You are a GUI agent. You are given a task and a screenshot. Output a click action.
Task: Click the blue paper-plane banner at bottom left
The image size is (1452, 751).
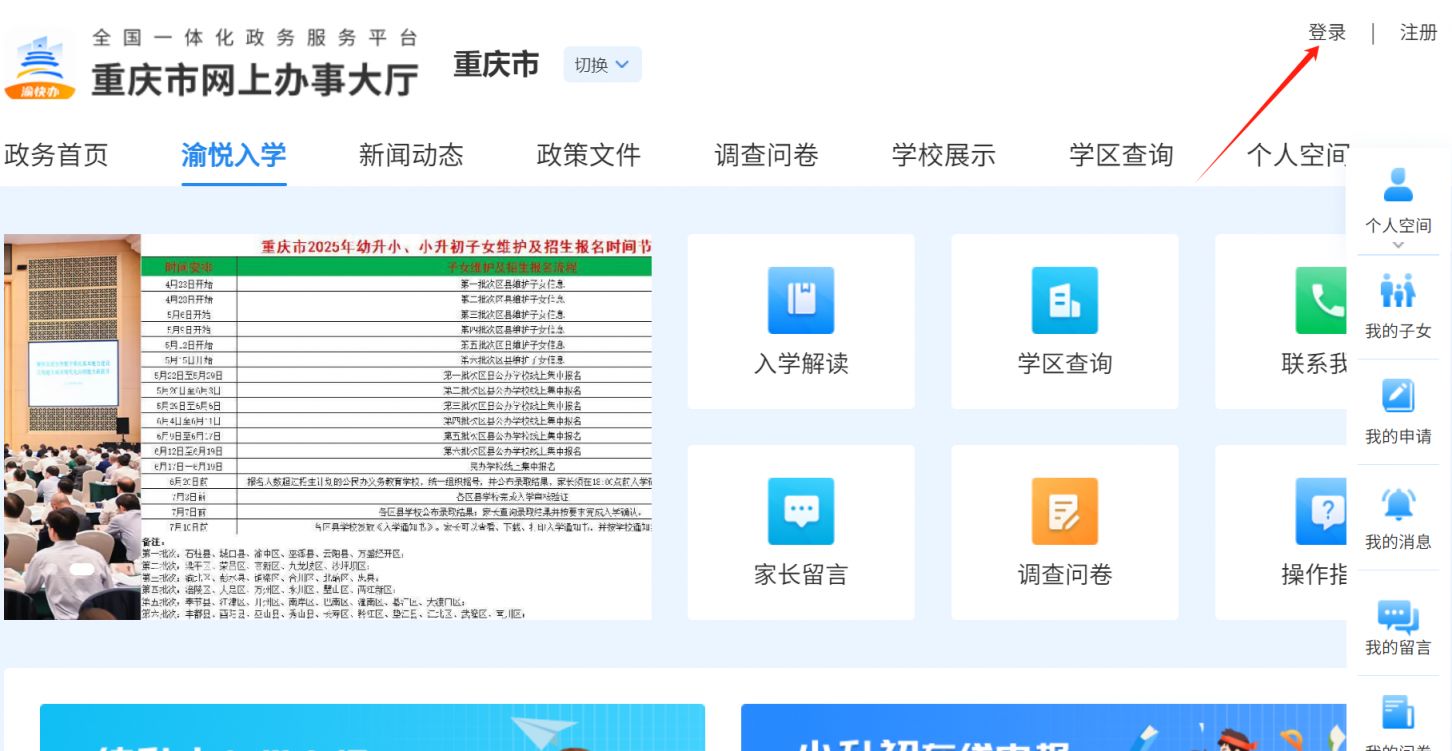point(372,727)
